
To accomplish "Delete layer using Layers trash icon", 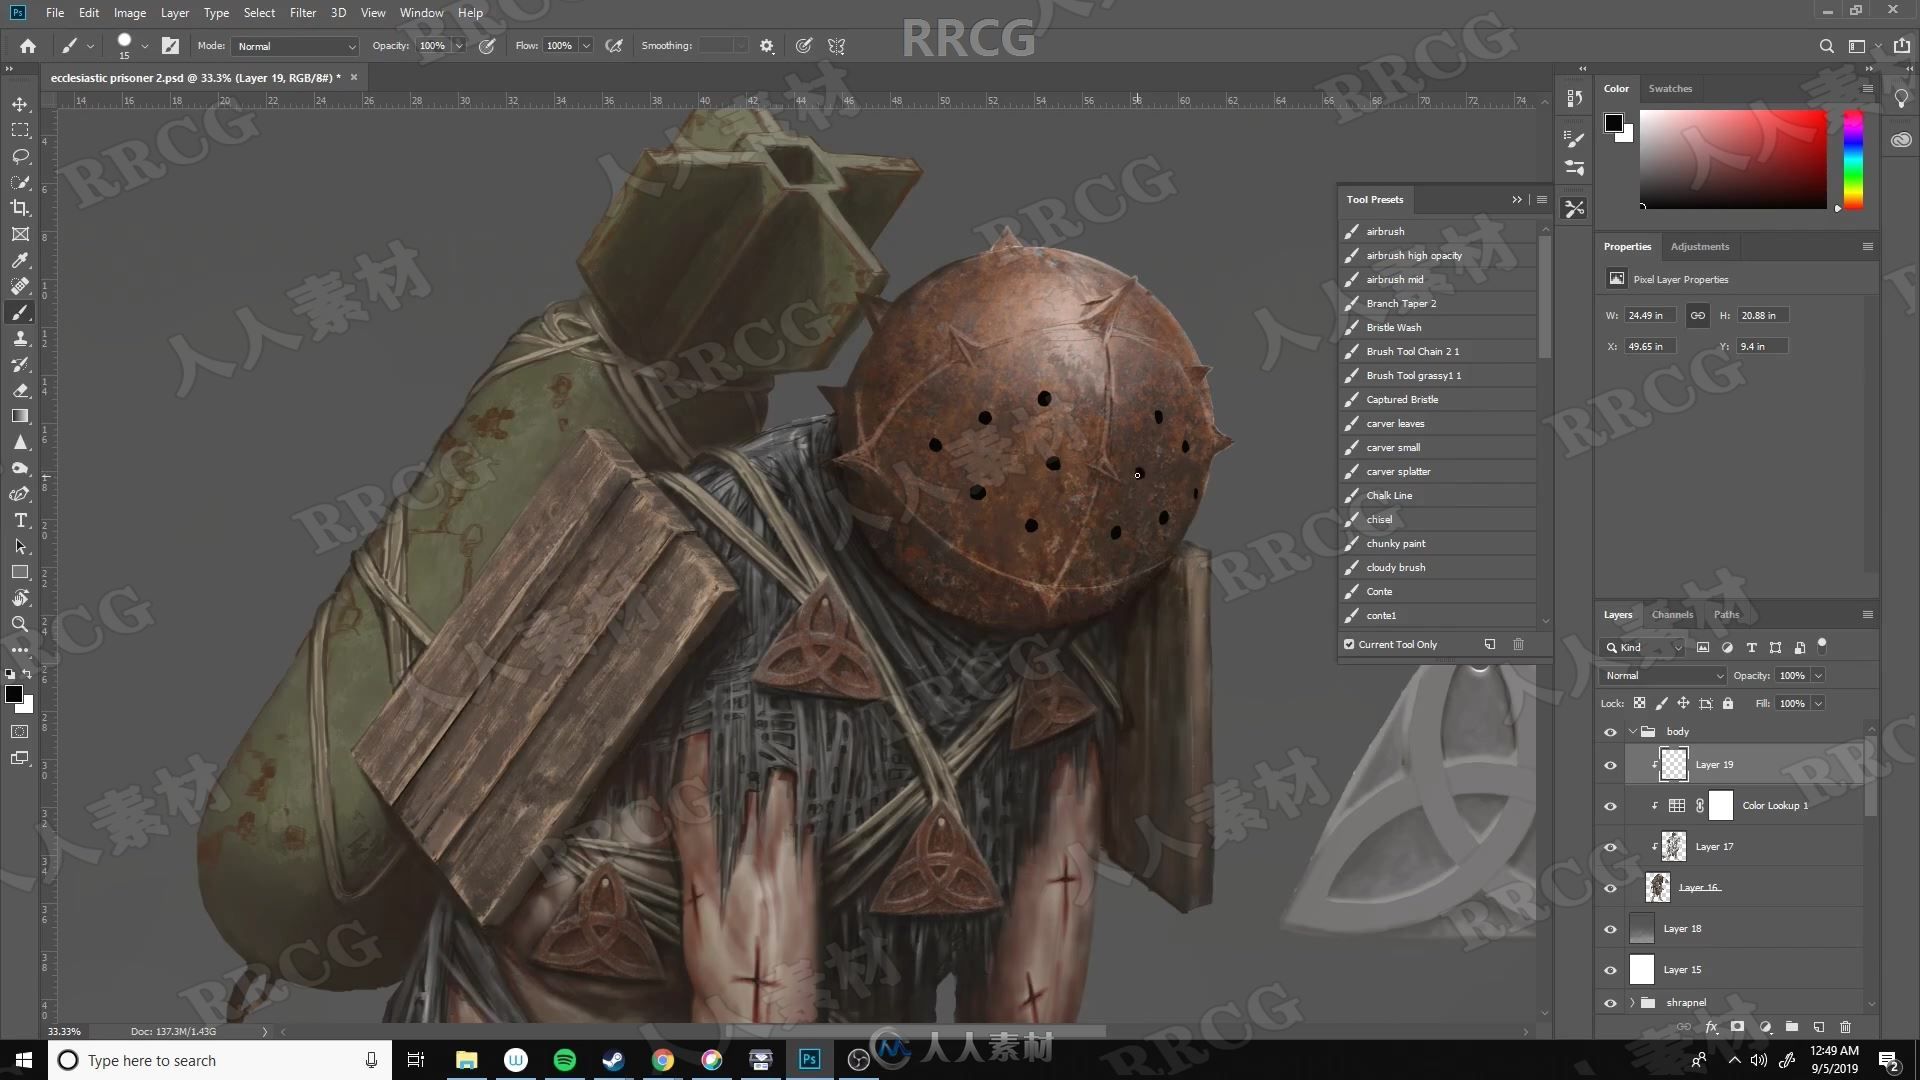I will point(1846,1027).
